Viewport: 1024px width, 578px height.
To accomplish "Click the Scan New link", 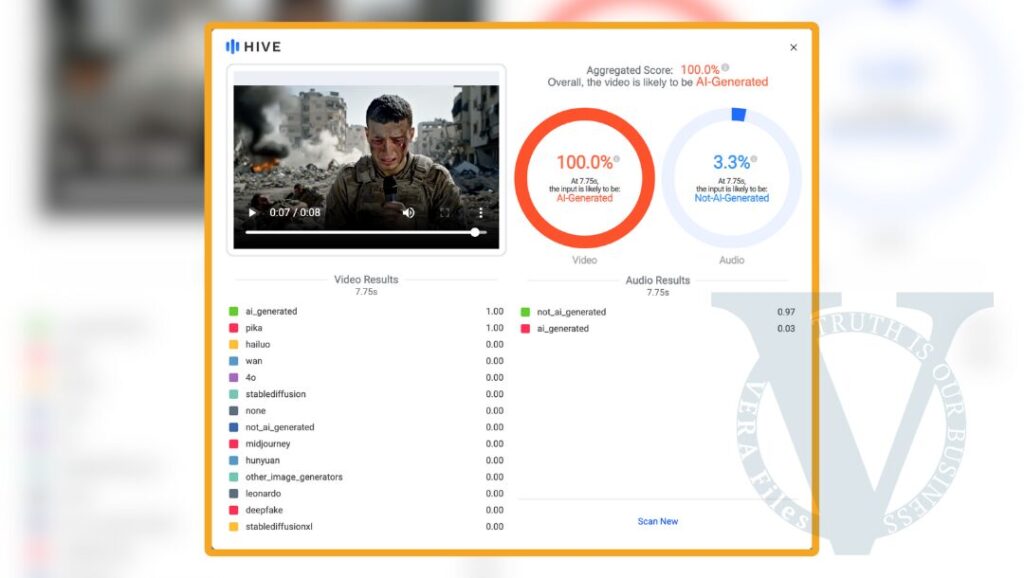I will point(658,521).
